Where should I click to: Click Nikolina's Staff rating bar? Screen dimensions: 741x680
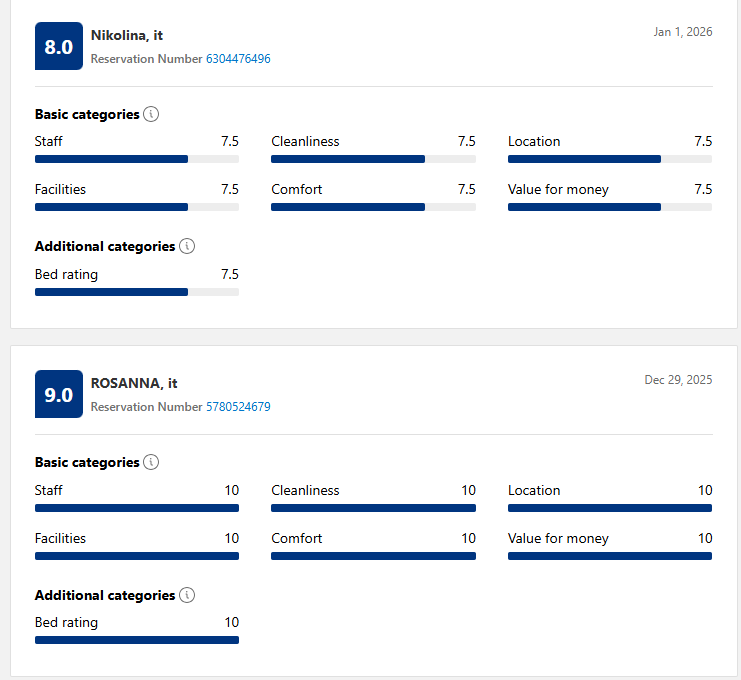[137, 159]
